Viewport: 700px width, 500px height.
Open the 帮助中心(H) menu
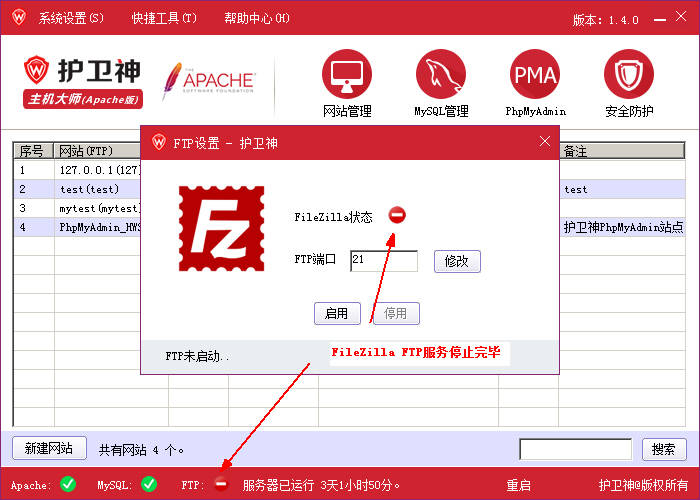tap(257, 18)
